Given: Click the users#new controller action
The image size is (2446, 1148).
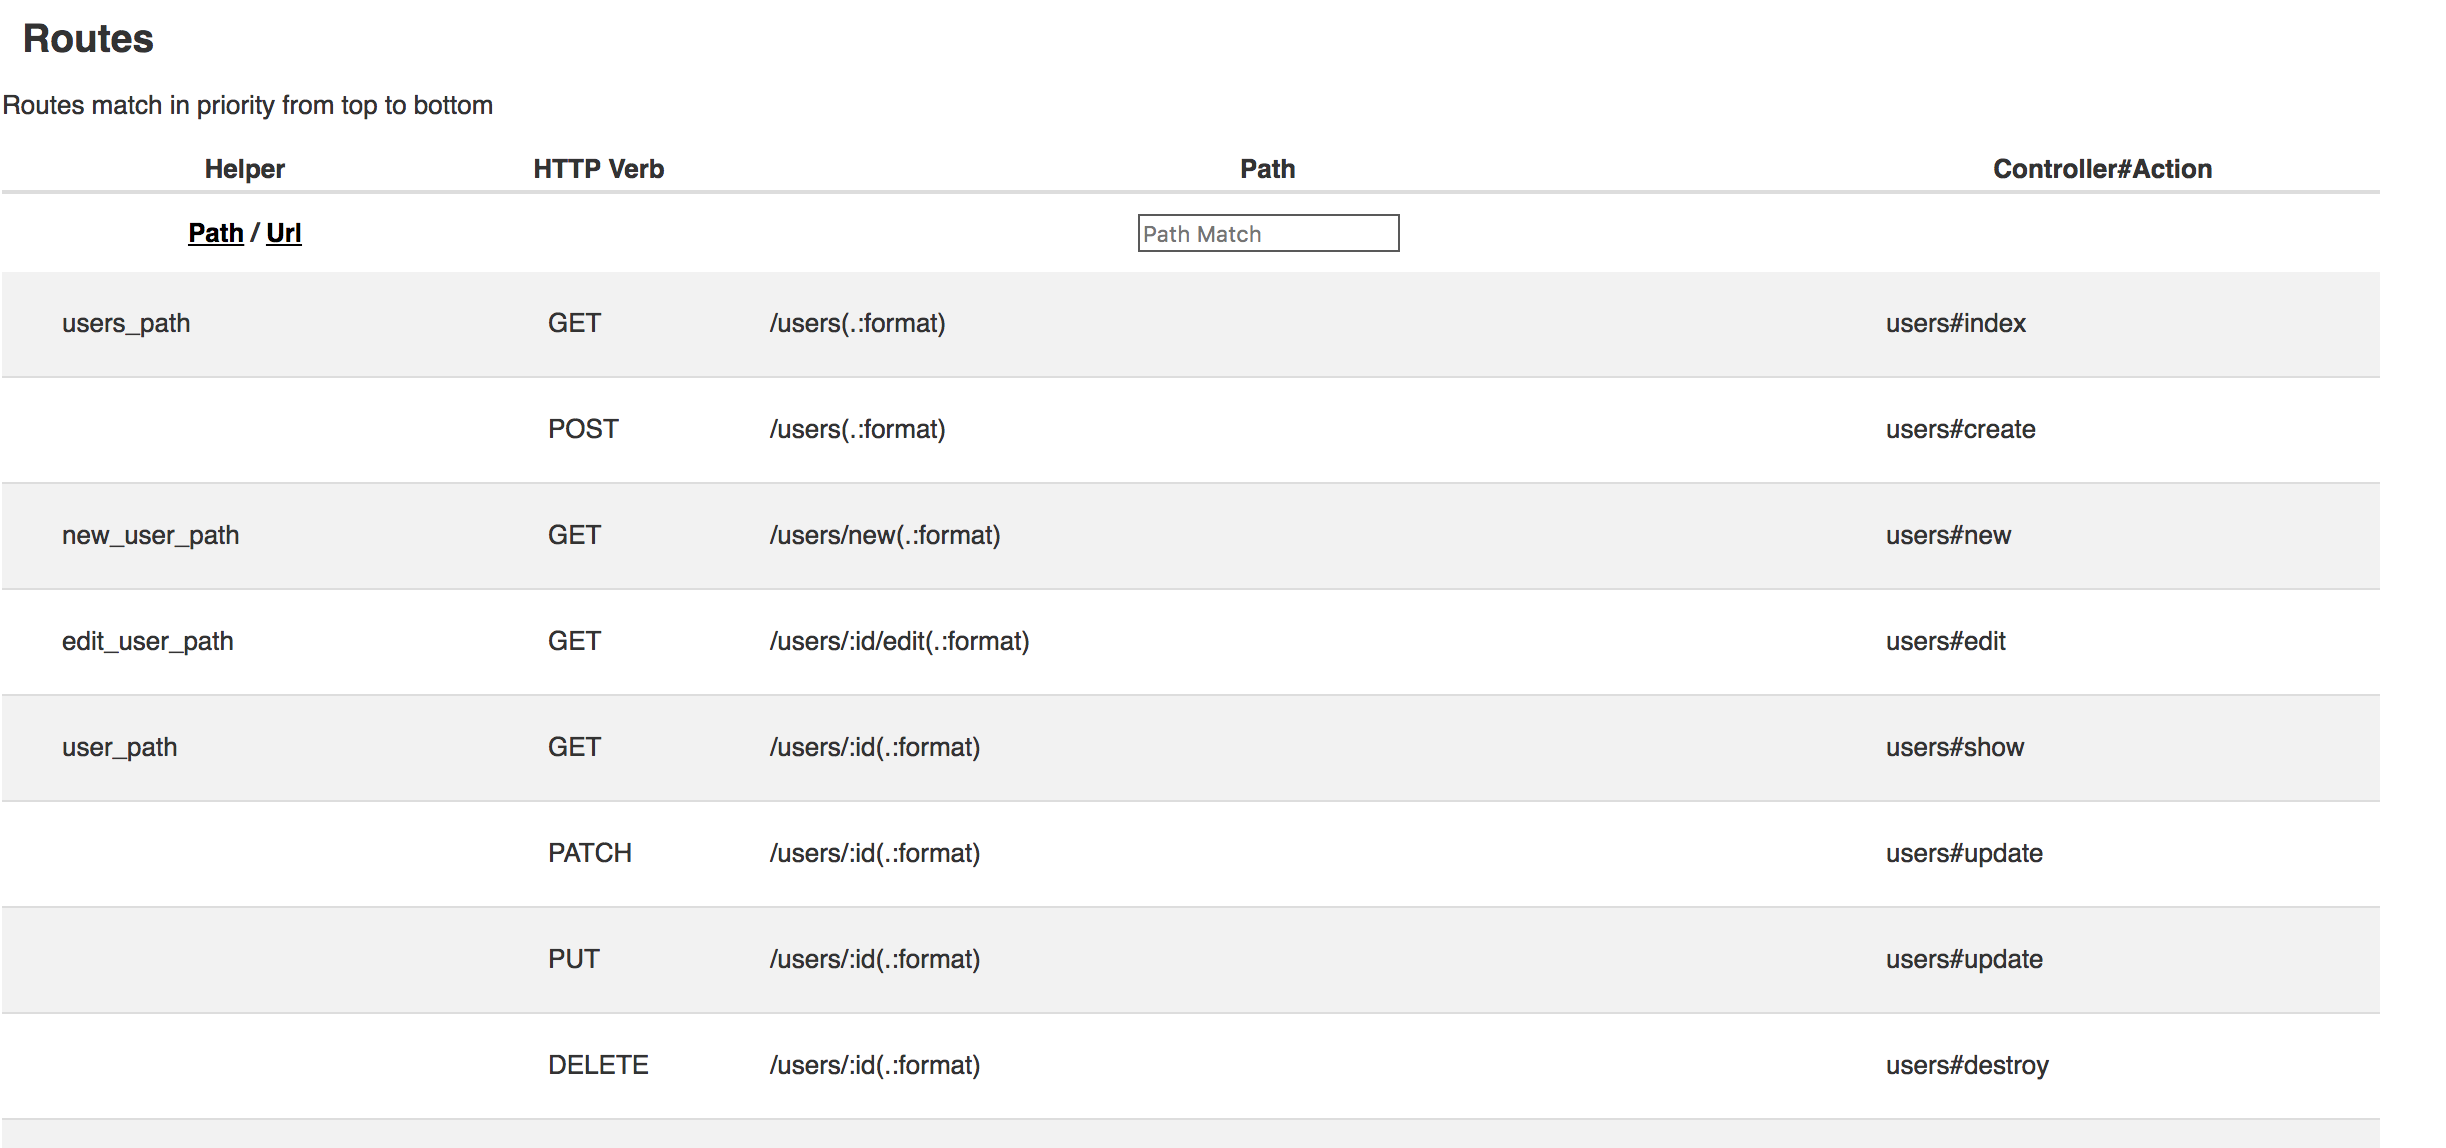Looking at the screenshot, I should (1949, 535).
